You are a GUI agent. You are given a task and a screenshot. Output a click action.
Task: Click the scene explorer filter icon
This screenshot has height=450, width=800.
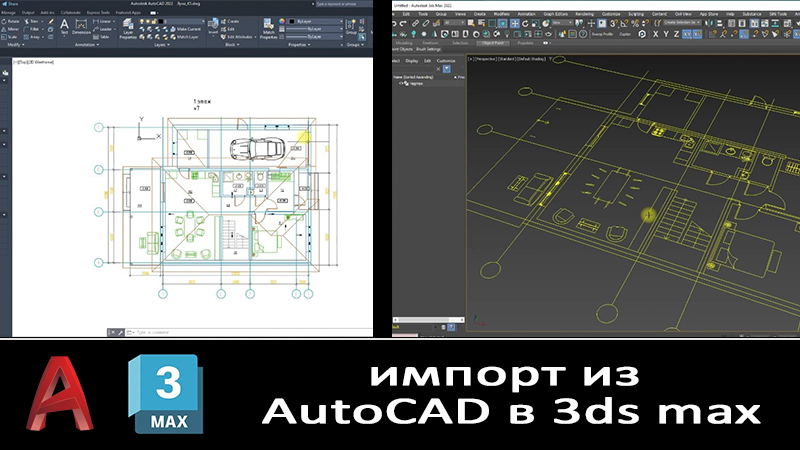(x=447, y=69)
